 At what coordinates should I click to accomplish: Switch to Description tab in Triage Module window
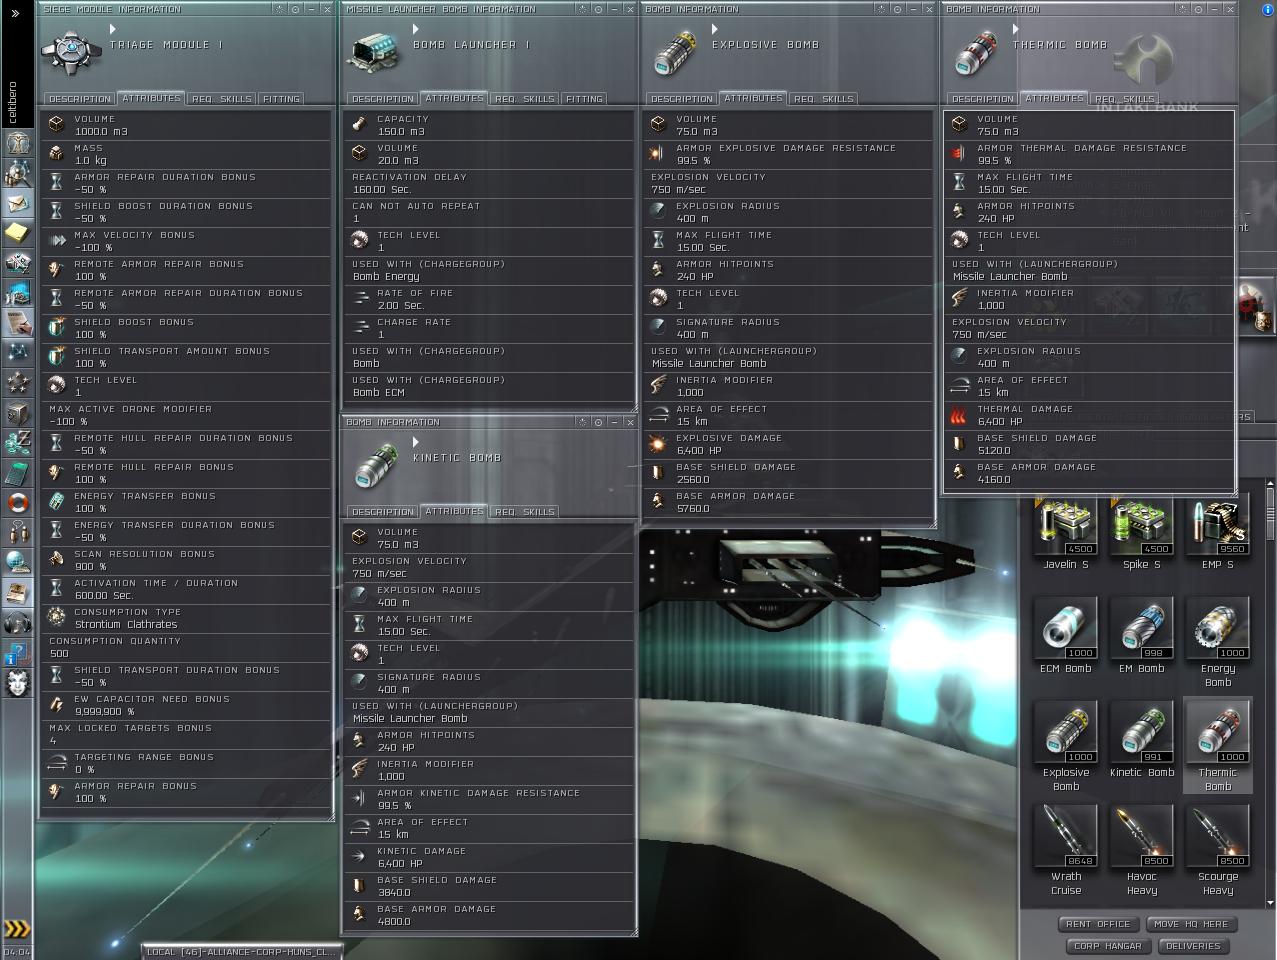[x=80, y=99]
